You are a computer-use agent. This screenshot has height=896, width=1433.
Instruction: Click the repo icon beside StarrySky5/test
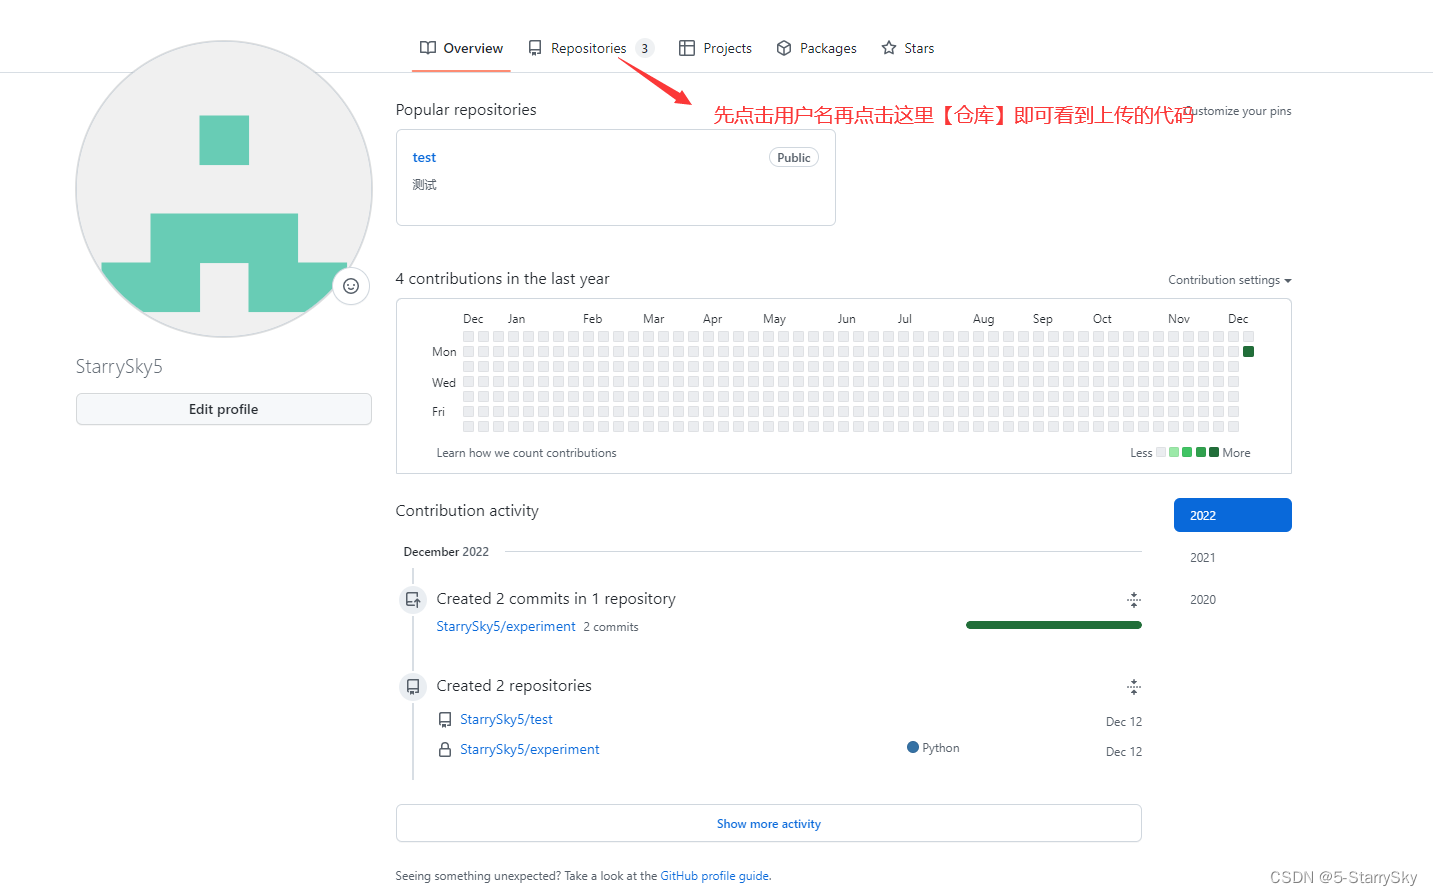click(x=445, y=719)
